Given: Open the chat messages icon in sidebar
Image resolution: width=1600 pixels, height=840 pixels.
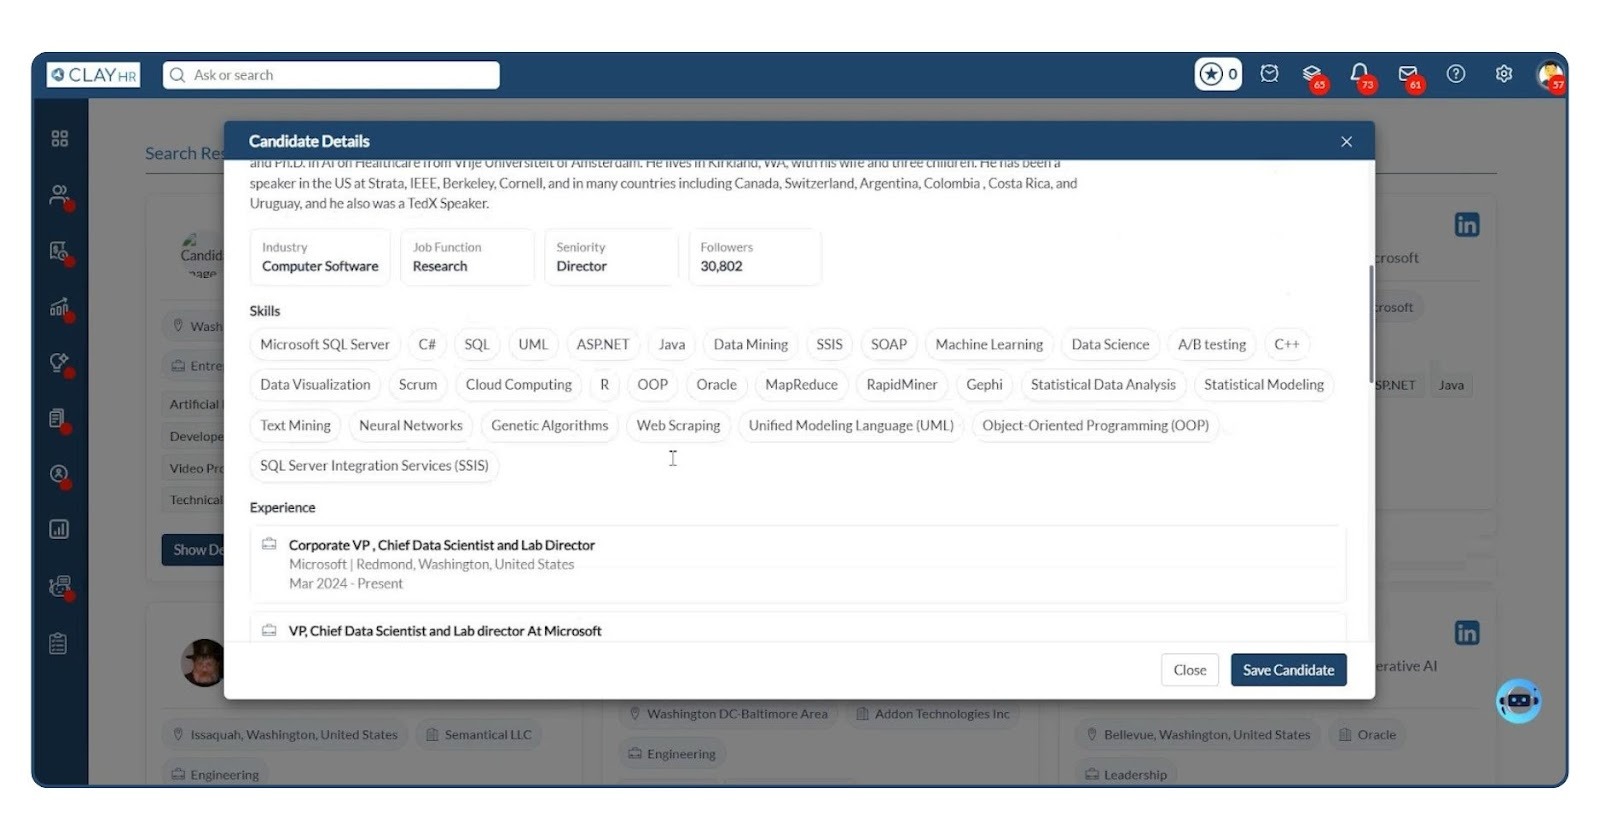Looking at the screenshot, I should click(x=60, y=587).
